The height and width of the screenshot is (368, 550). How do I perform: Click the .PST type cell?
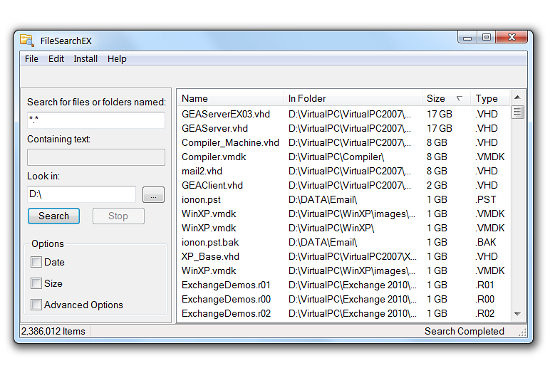(486, 200)
